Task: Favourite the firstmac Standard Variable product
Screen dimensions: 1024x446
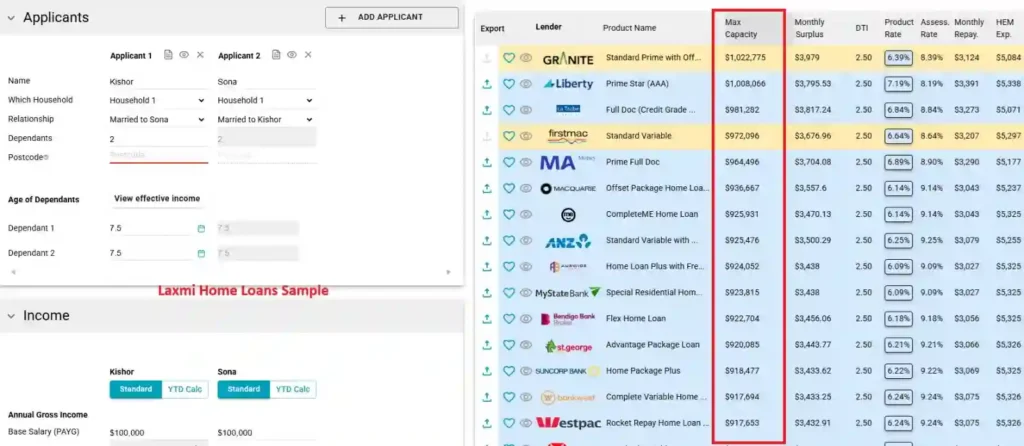Action: click(x=509, y=136)
